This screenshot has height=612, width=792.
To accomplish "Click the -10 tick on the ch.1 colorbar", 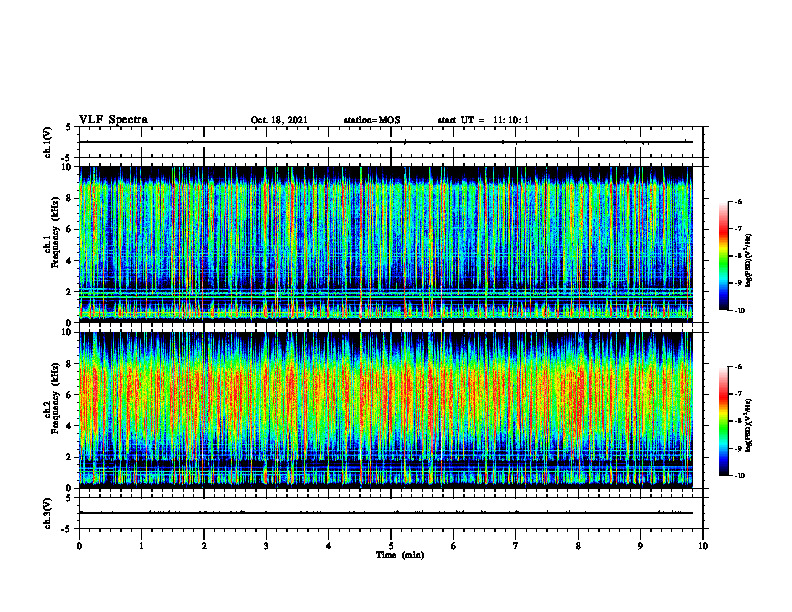I will [x=739, y=311].
